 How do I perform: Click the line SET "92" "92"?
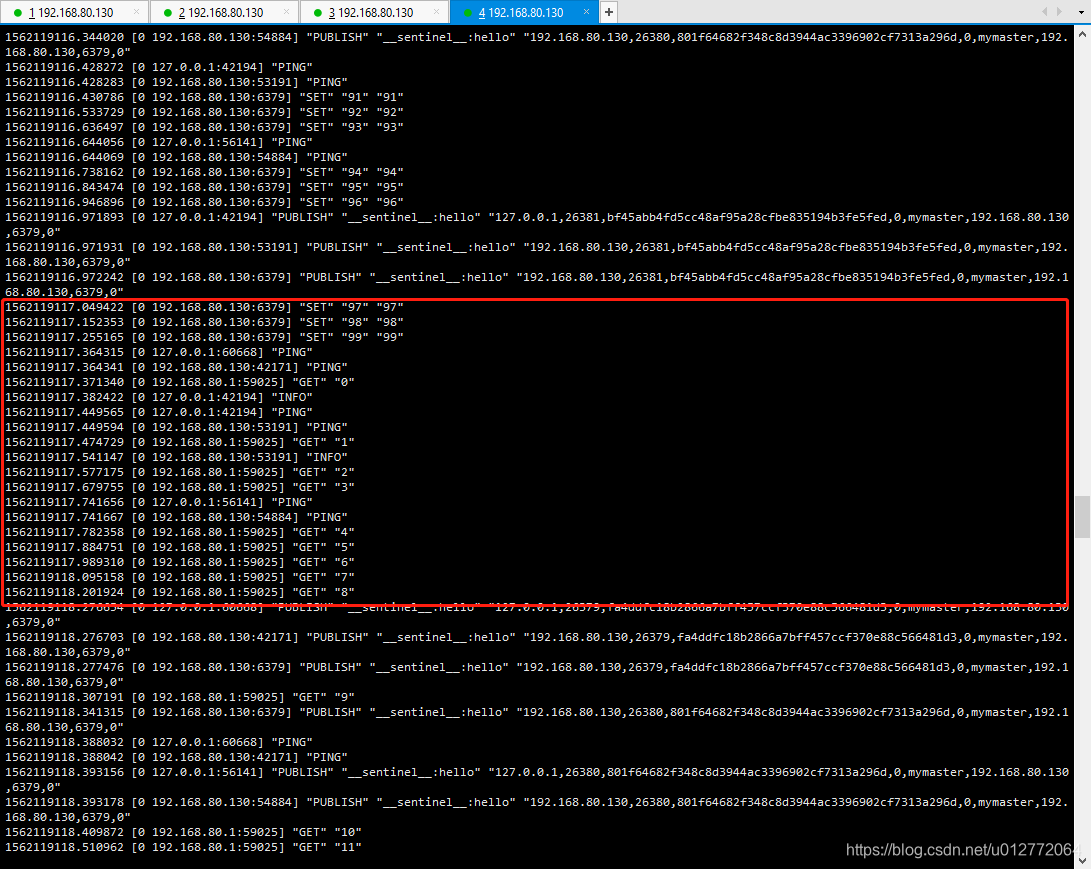pos(205,112)
